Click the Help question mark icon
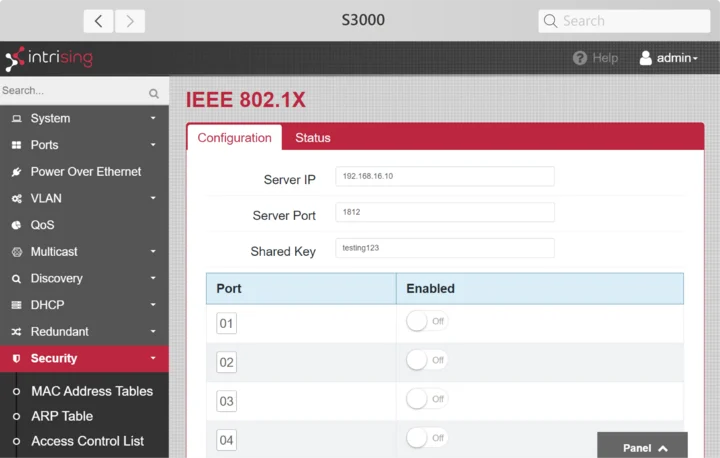Image resolution: width=720 pixels, height=458 pixels. click(x=580, y=58)
